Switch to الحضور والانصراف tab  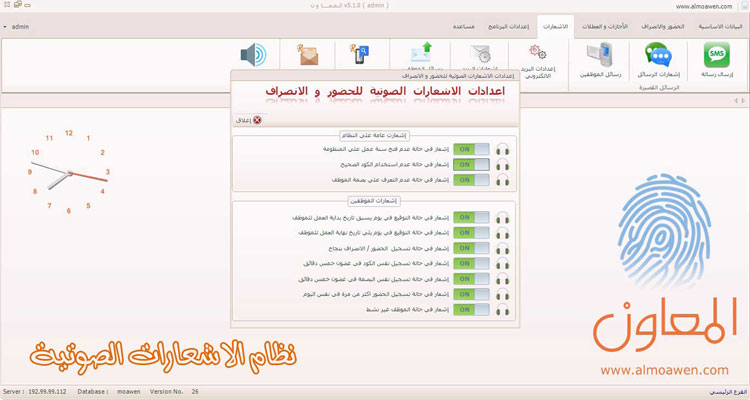coord(662,27)
